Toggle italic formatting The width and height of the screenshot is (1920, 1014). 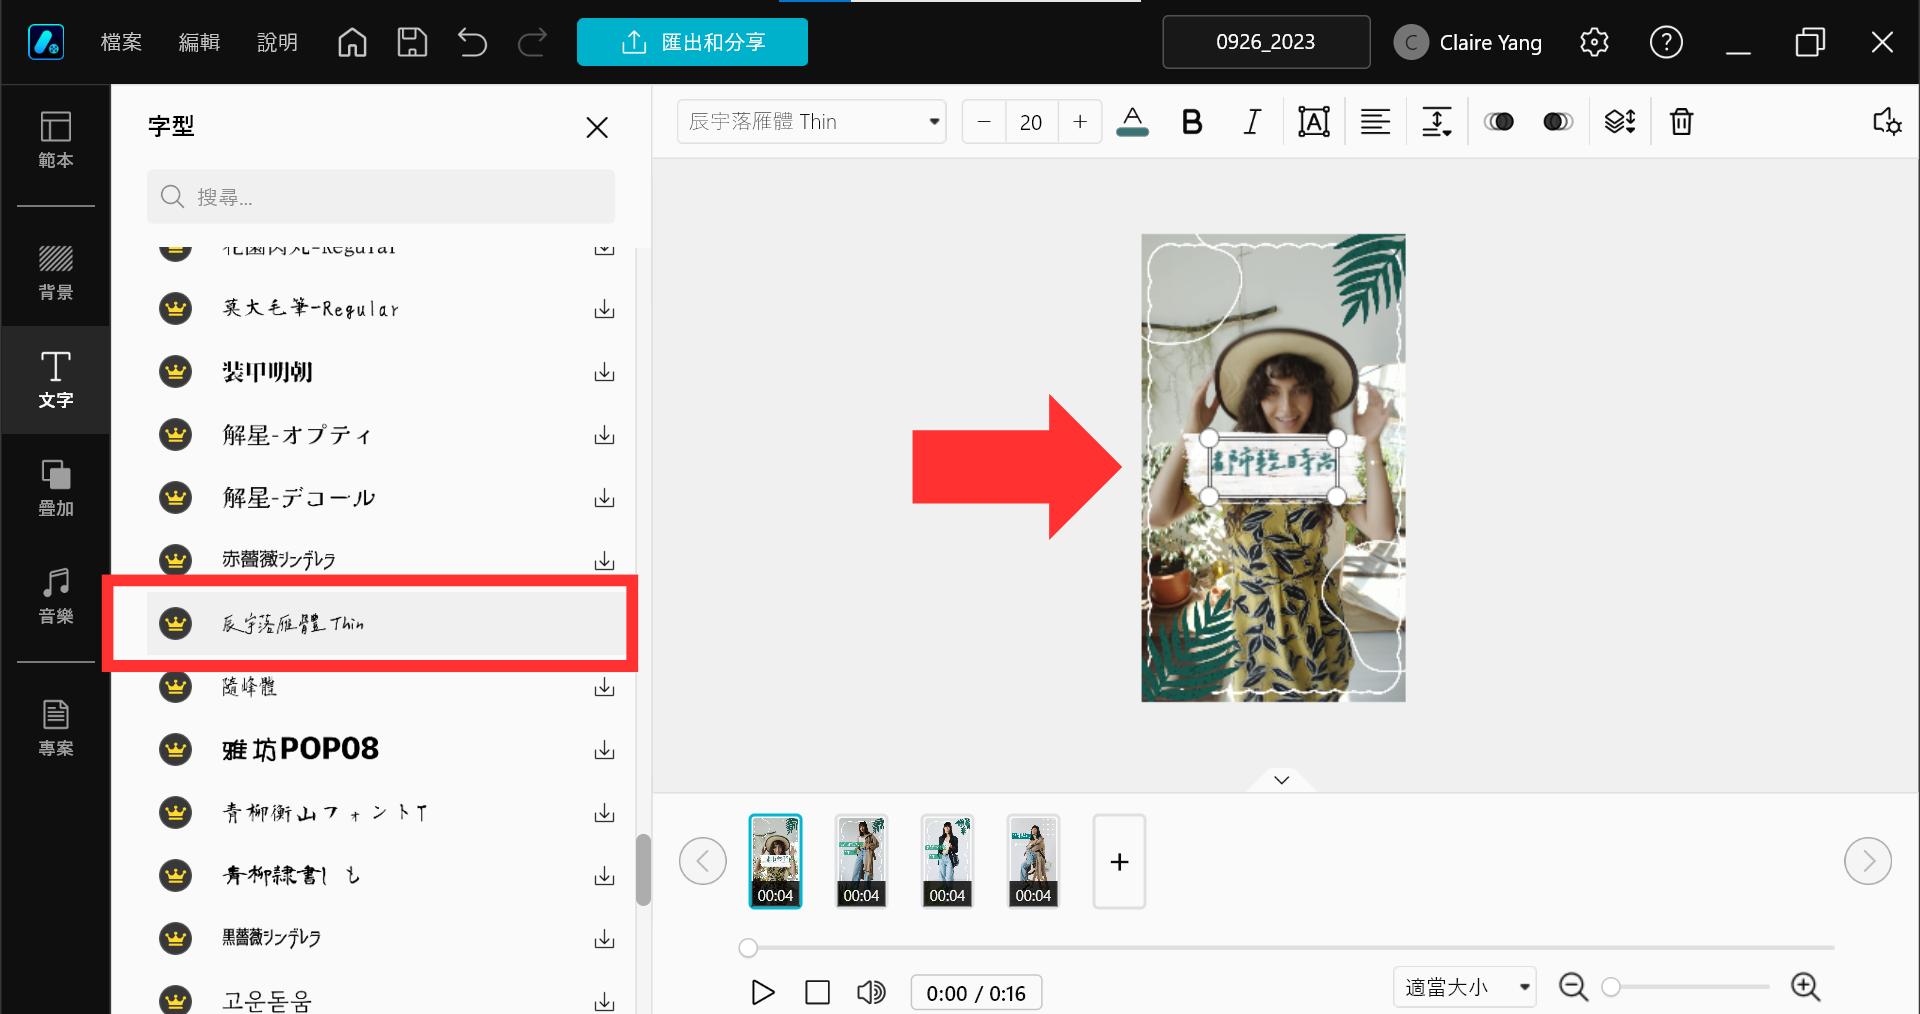click(1251, 122)
